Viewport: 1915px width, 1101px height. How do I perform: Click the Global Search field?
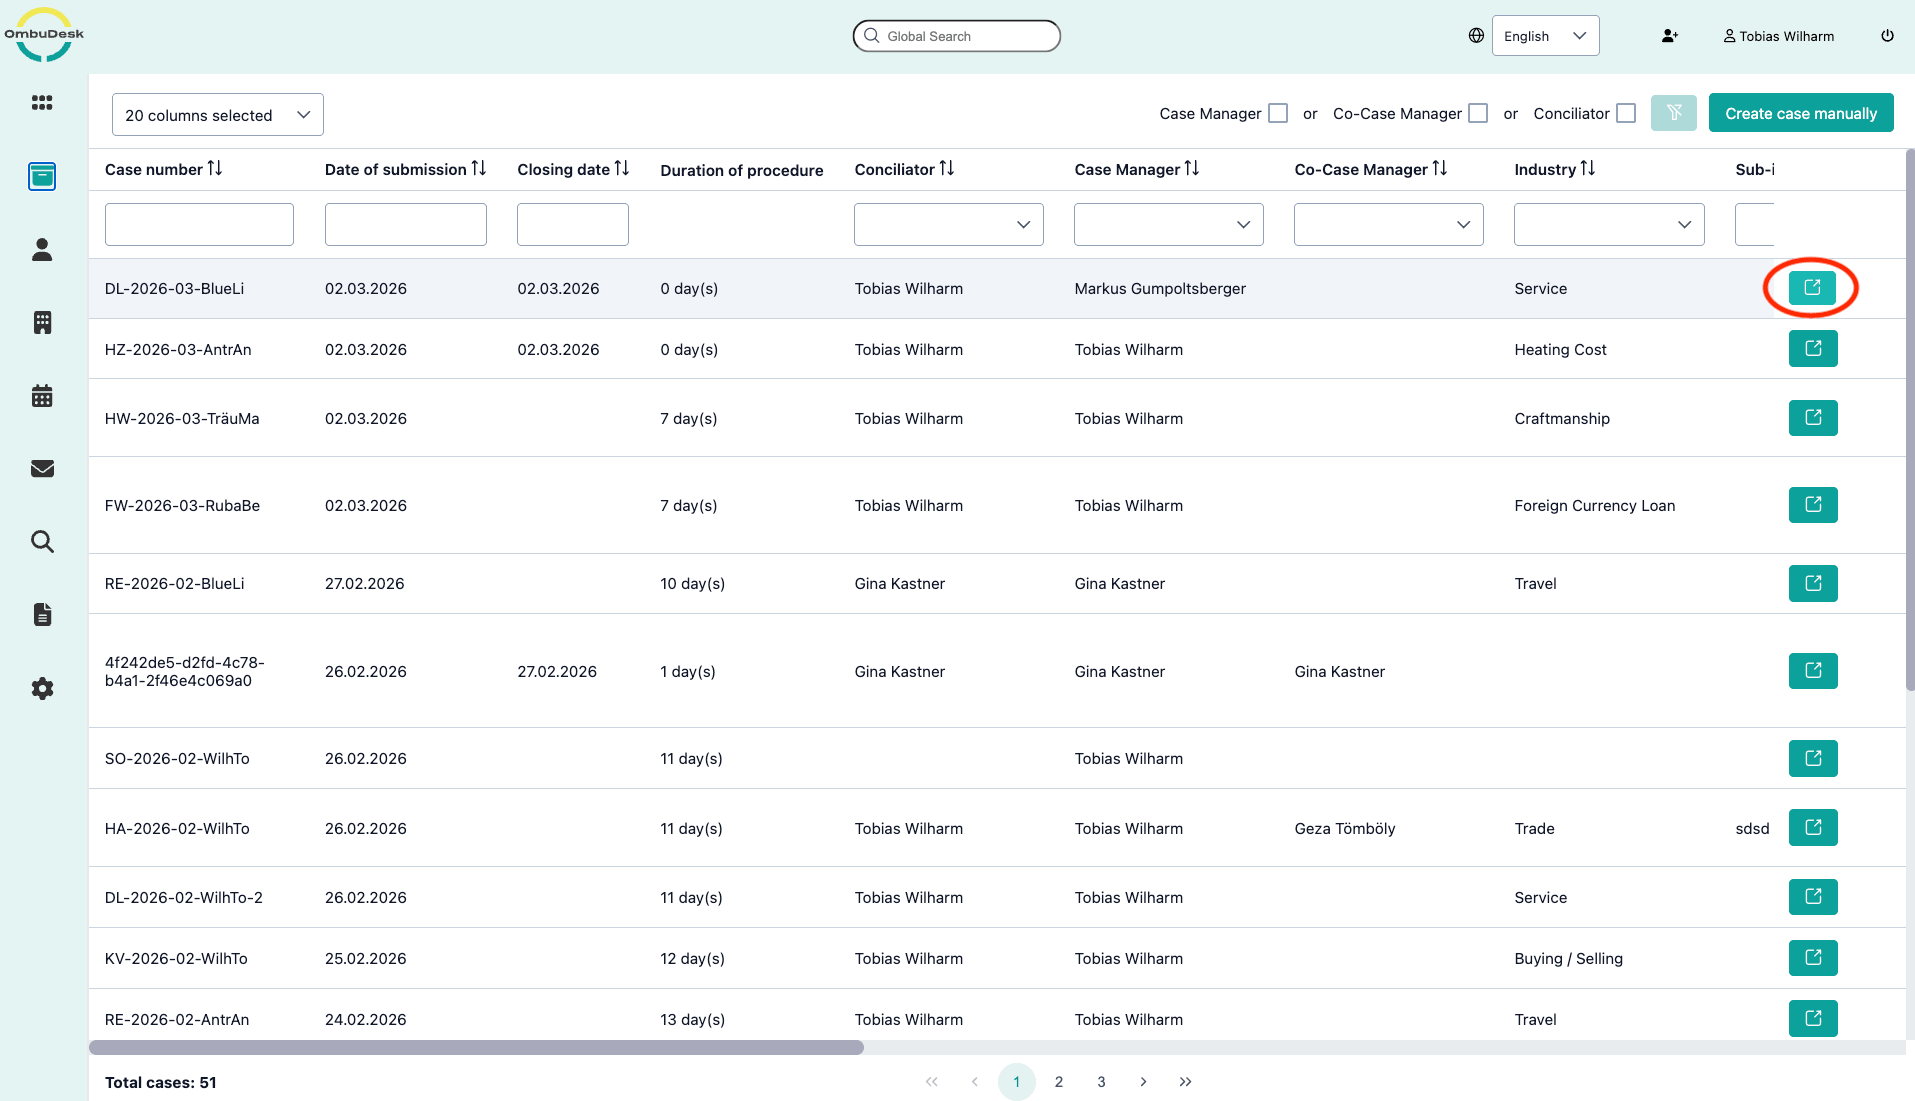956,36
